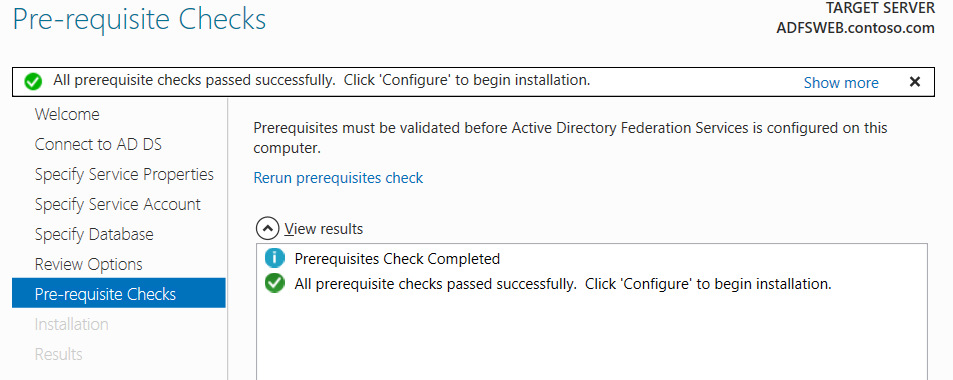
Task: Go to the Welcome step
Action: point(67,114)
